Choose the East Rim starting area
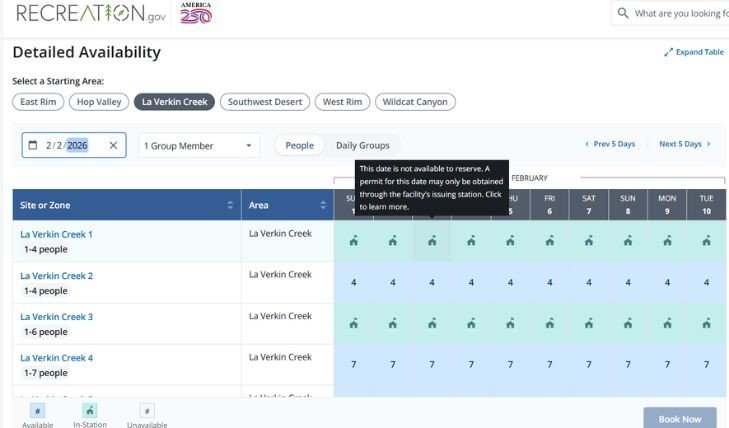Screen dimensions: 729x428 pos(43,102)
